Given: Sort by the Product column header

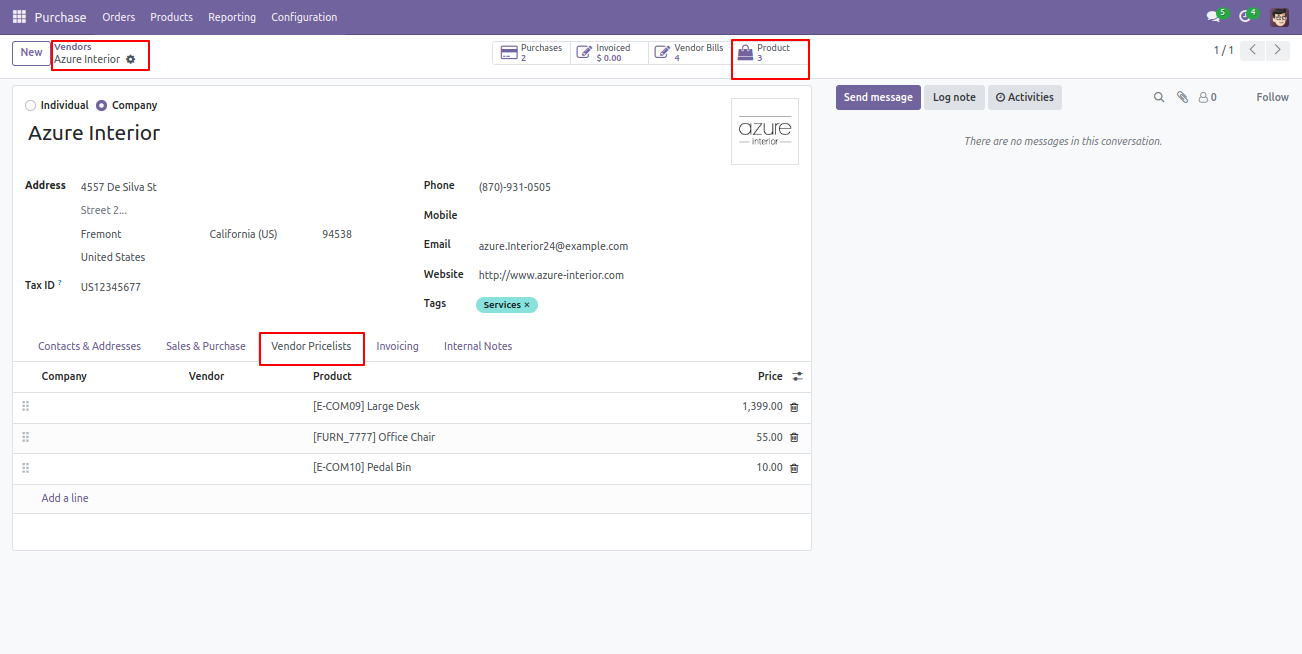Looking at the screenshot, I should pos(332,376).
